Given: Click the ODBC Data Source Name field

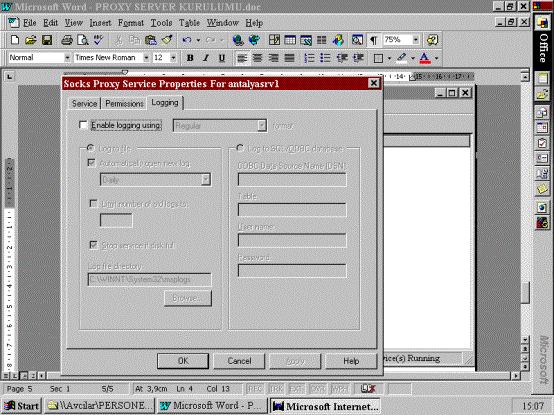Looking at the screenshot, I should point(292,179).
